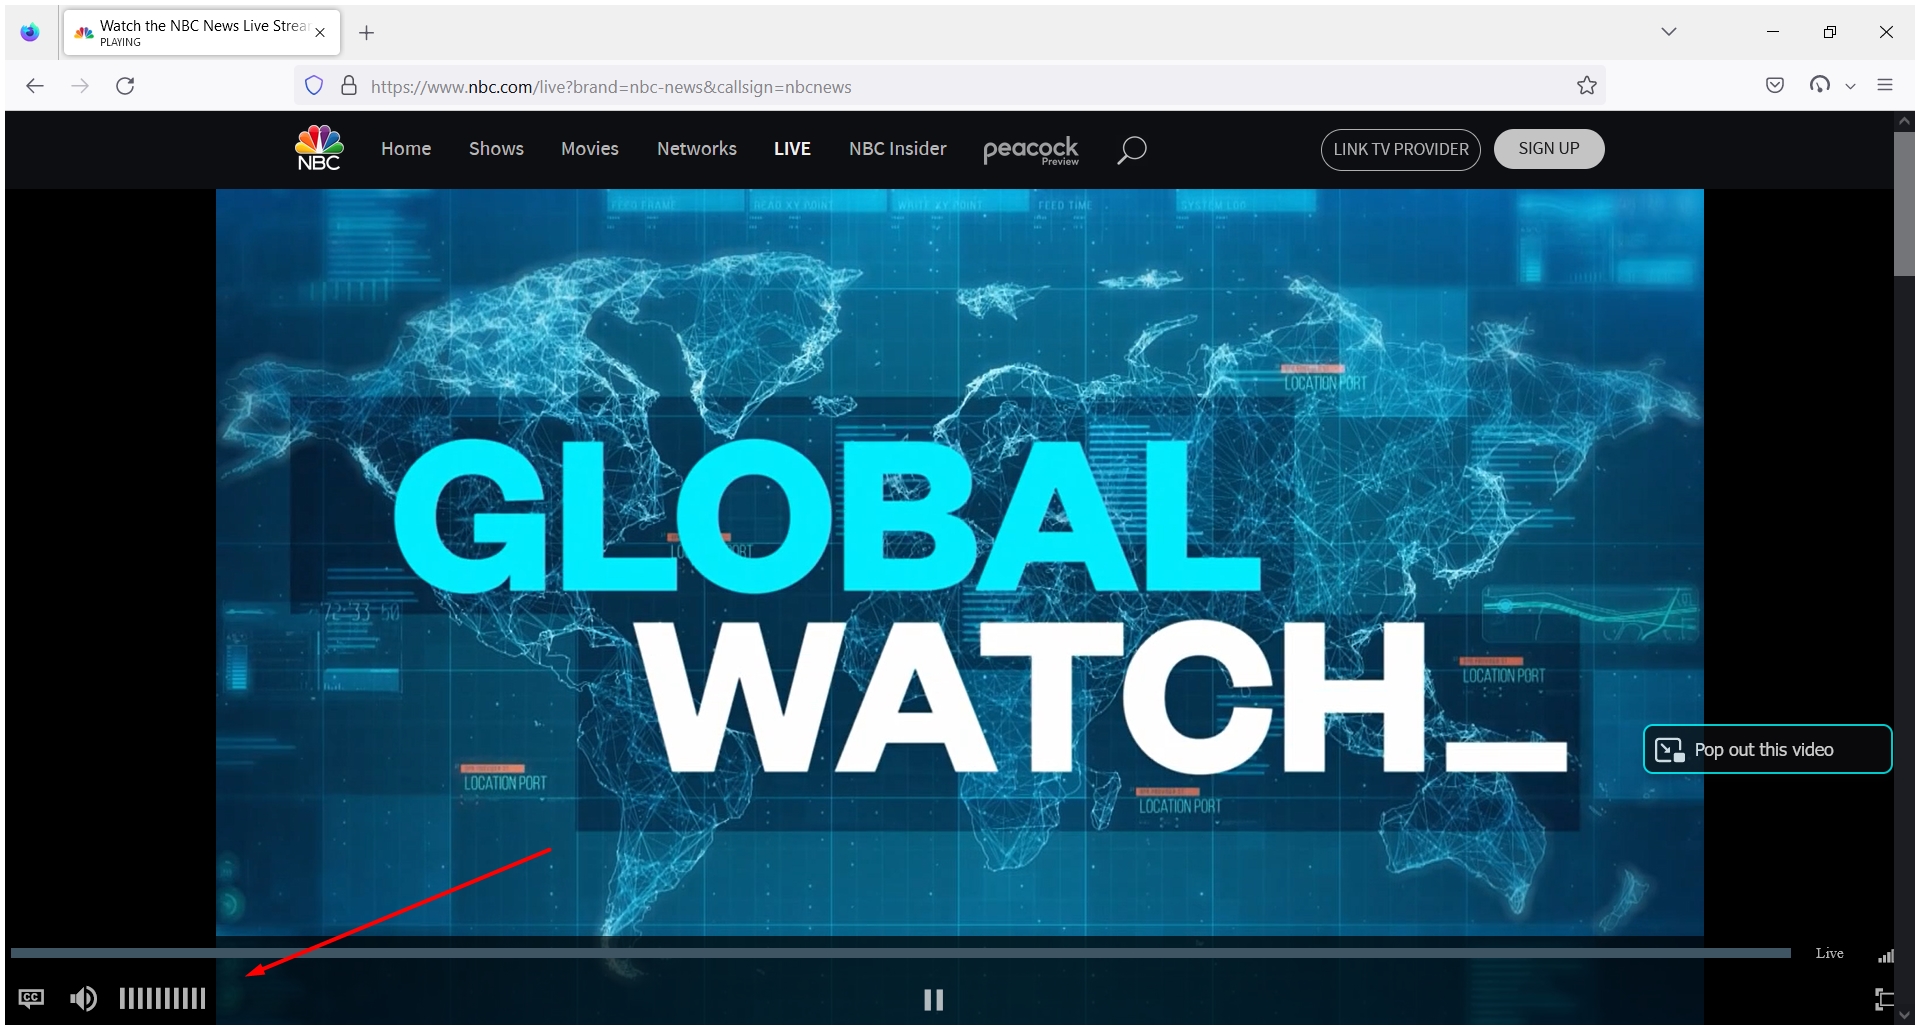The height and width of the screenshot is (1029, 1917).
Task: Open the Shows menu item
Action: click(x=496, y=148)
